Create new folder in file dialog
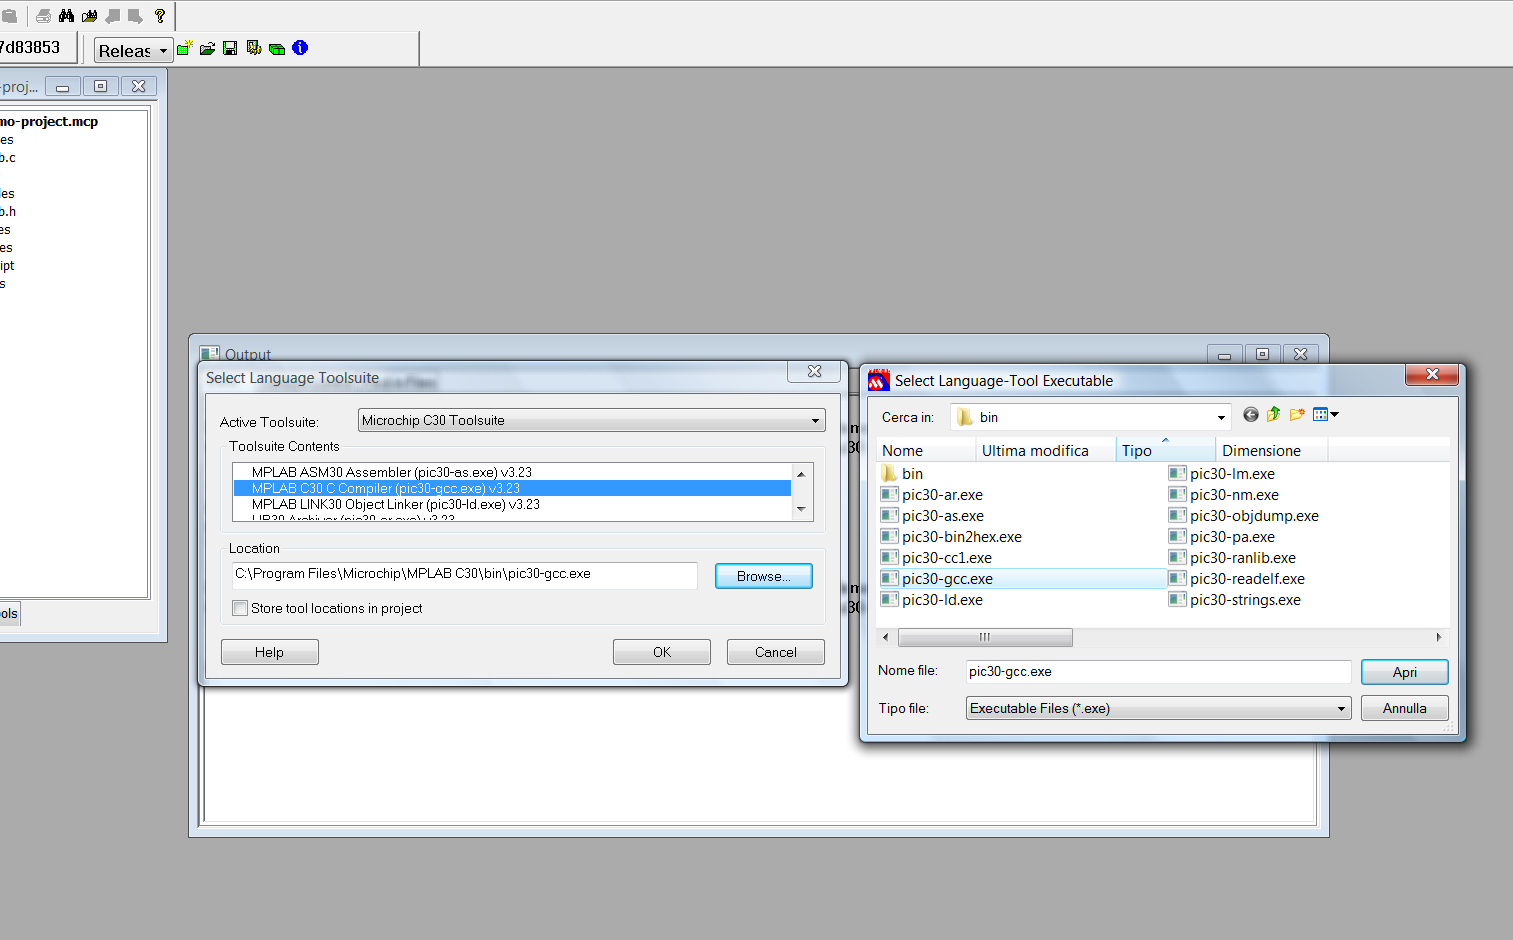This screenshot has width=1513, height=940. 1297,415
